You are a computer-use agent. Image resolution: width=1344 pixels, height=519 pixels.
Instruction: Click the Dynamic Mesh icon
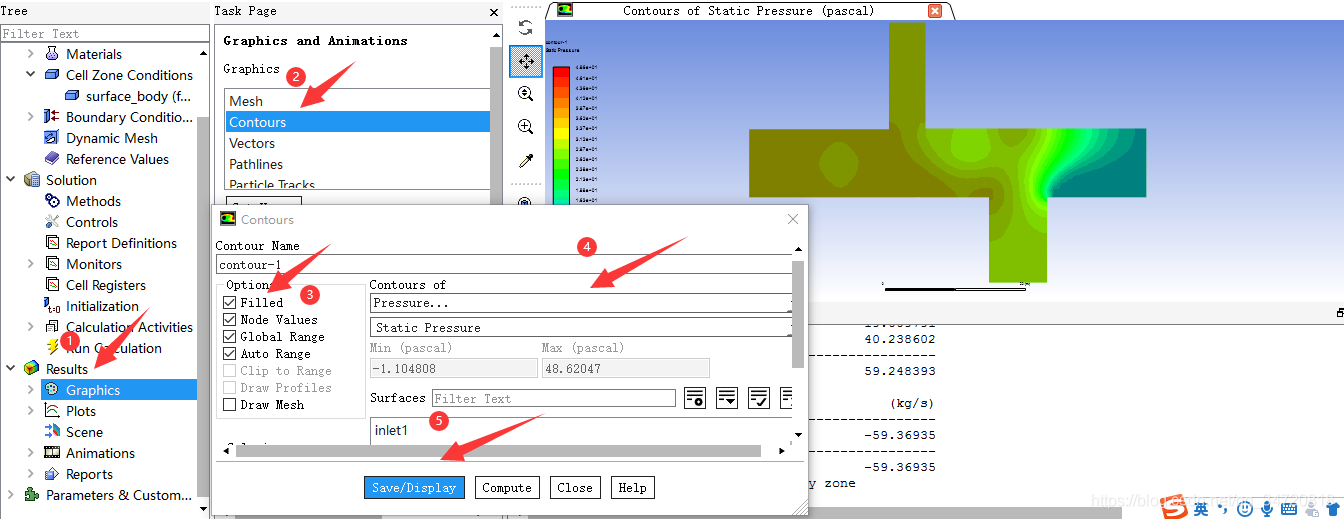tap(52, 138)
